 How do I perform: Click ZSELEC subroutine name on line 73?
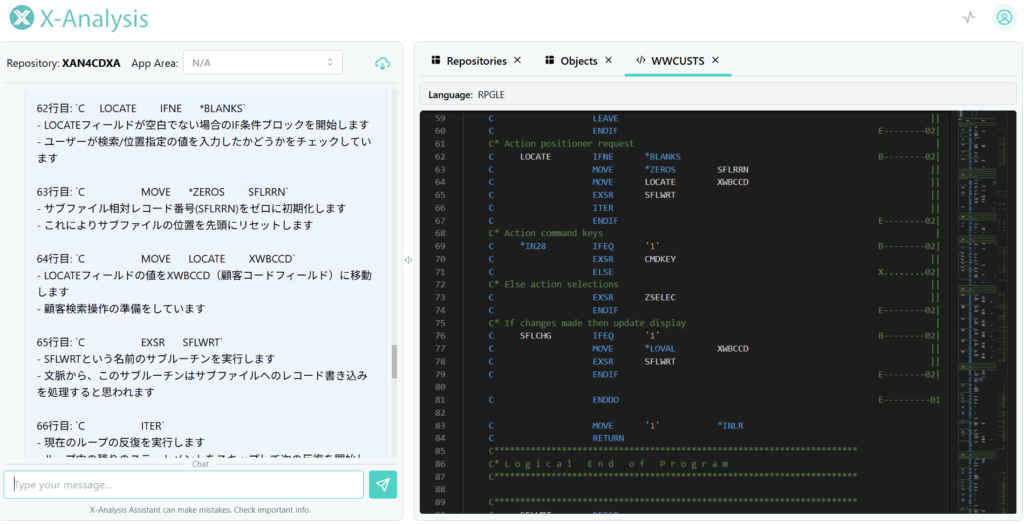[x=660, y=297]
